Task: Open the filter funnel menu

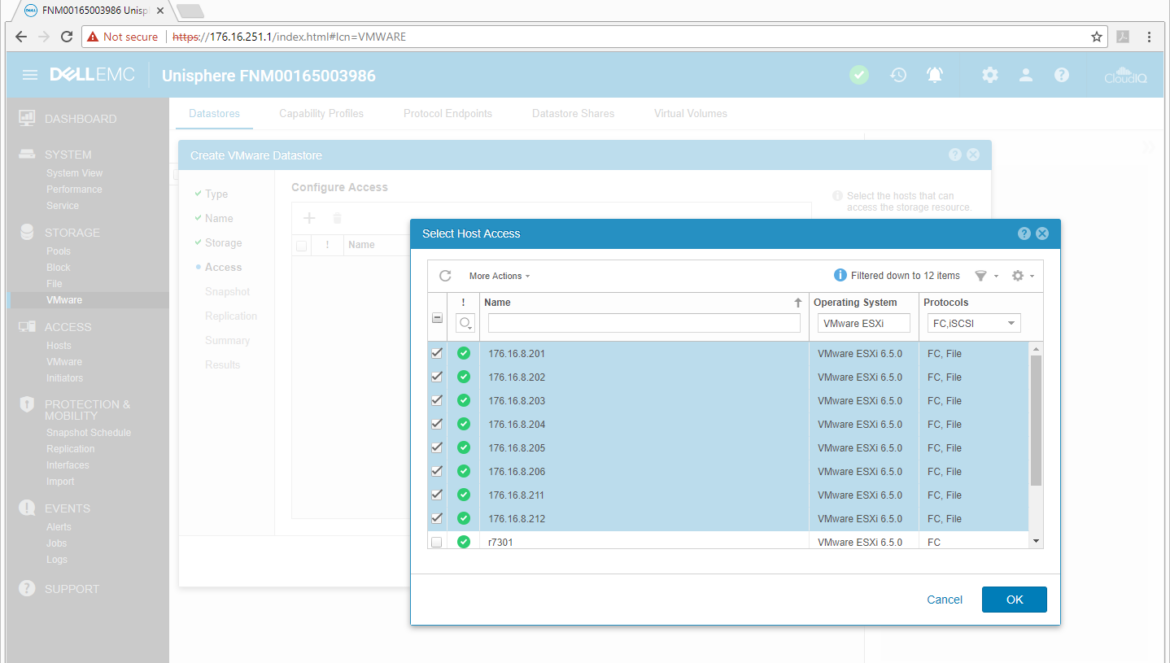Action: tap(980, 276)
